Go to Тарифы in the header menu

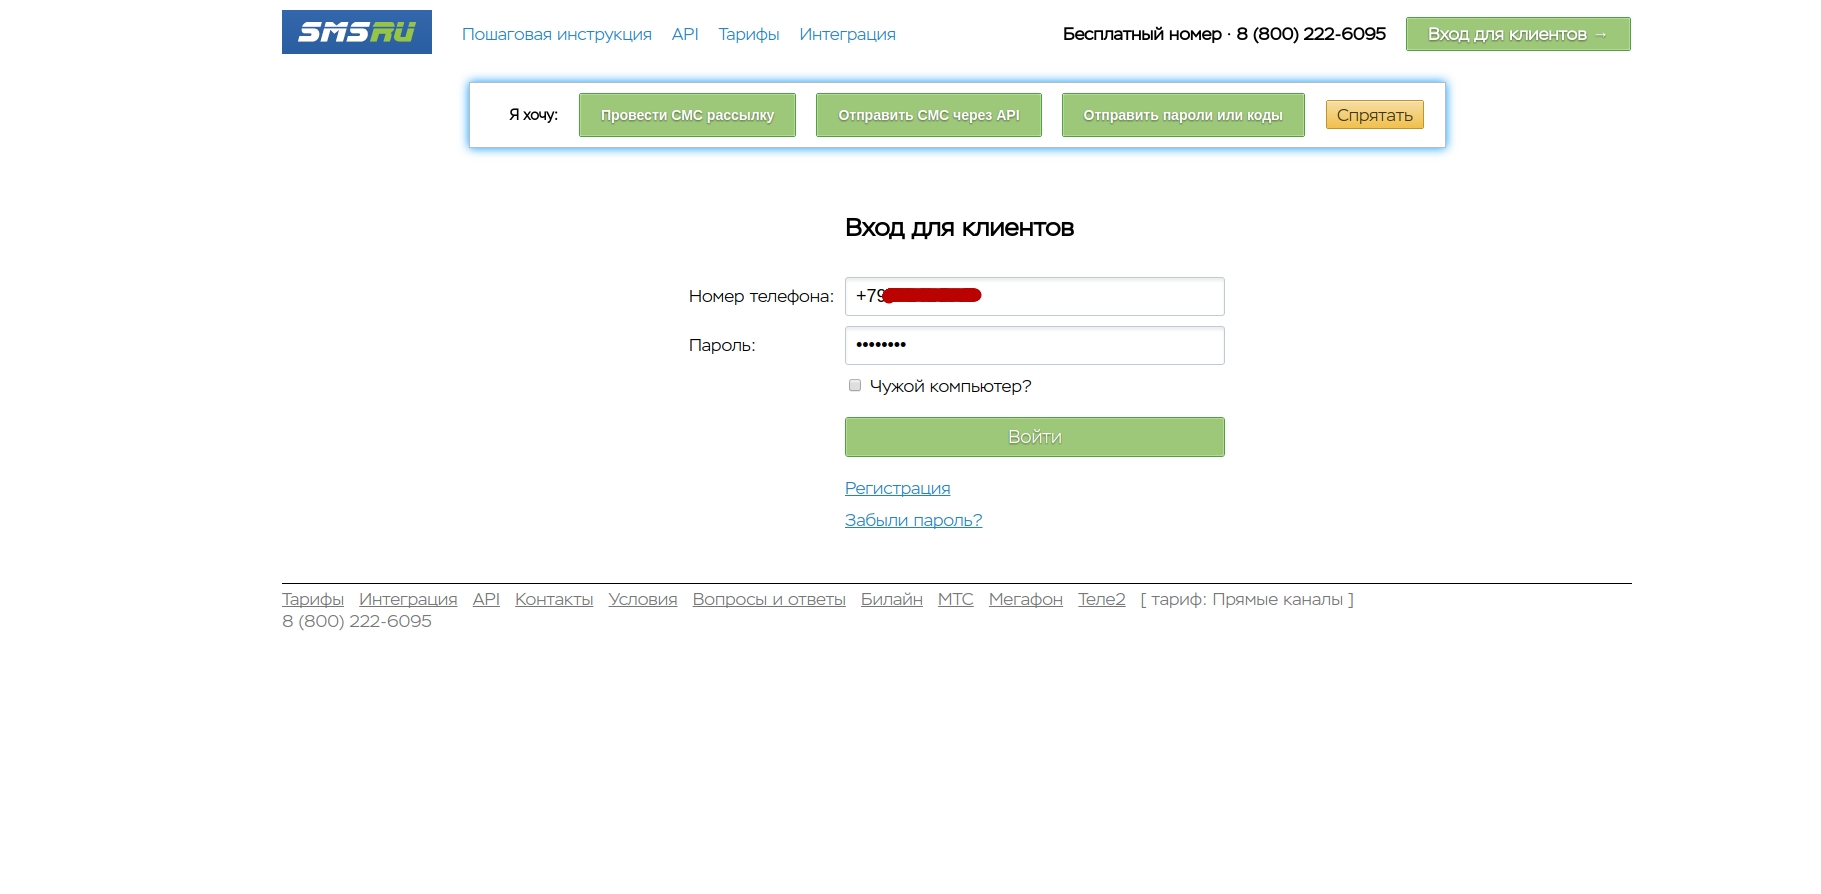point(749,34)
